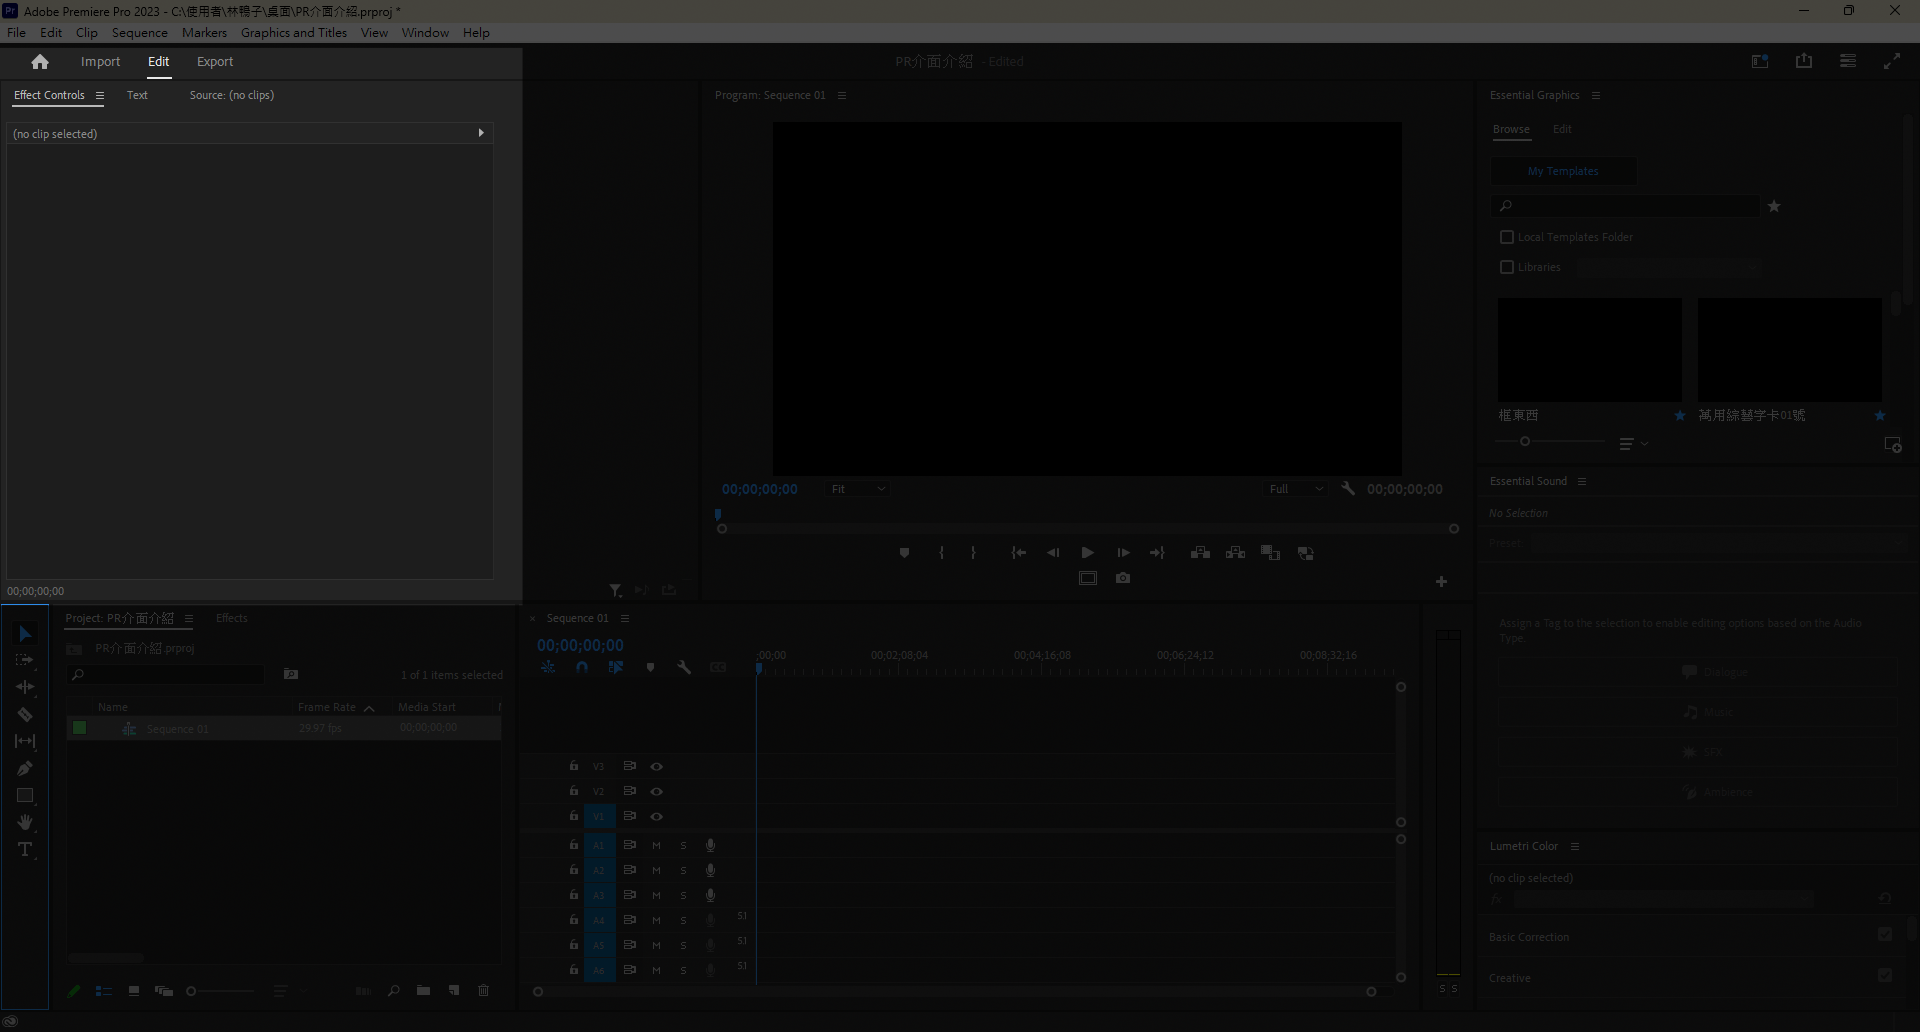This screenshot has width=1920, height=1032.
Task: Select the Pen tool
Action: coord(25,769)
